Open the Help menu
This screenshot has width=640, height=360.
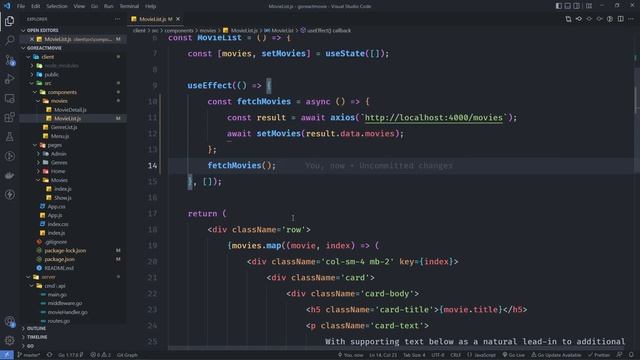pyautogui.click(x=150, y=6)
